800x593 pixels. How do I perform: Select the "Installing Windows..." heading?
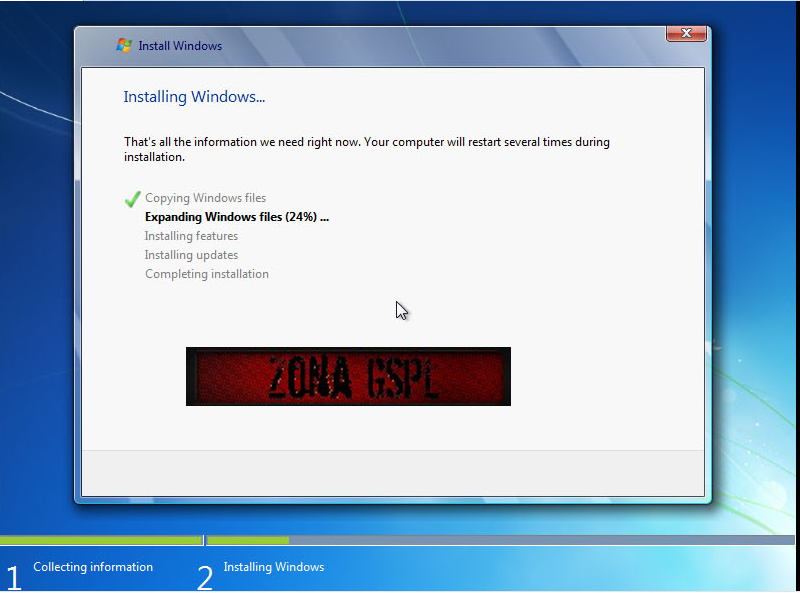click(x=194, y=97)
